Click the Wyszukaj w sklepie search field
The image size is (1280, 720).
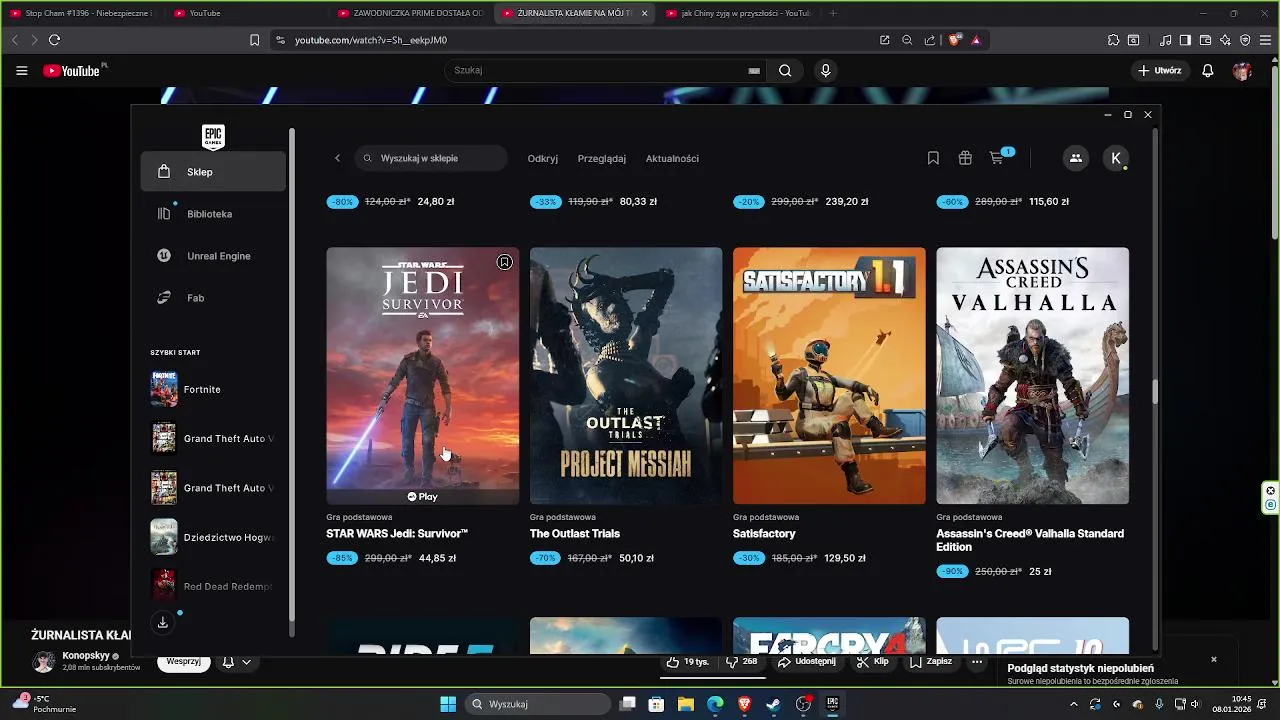pyautogui.click(x=431, y=158)
